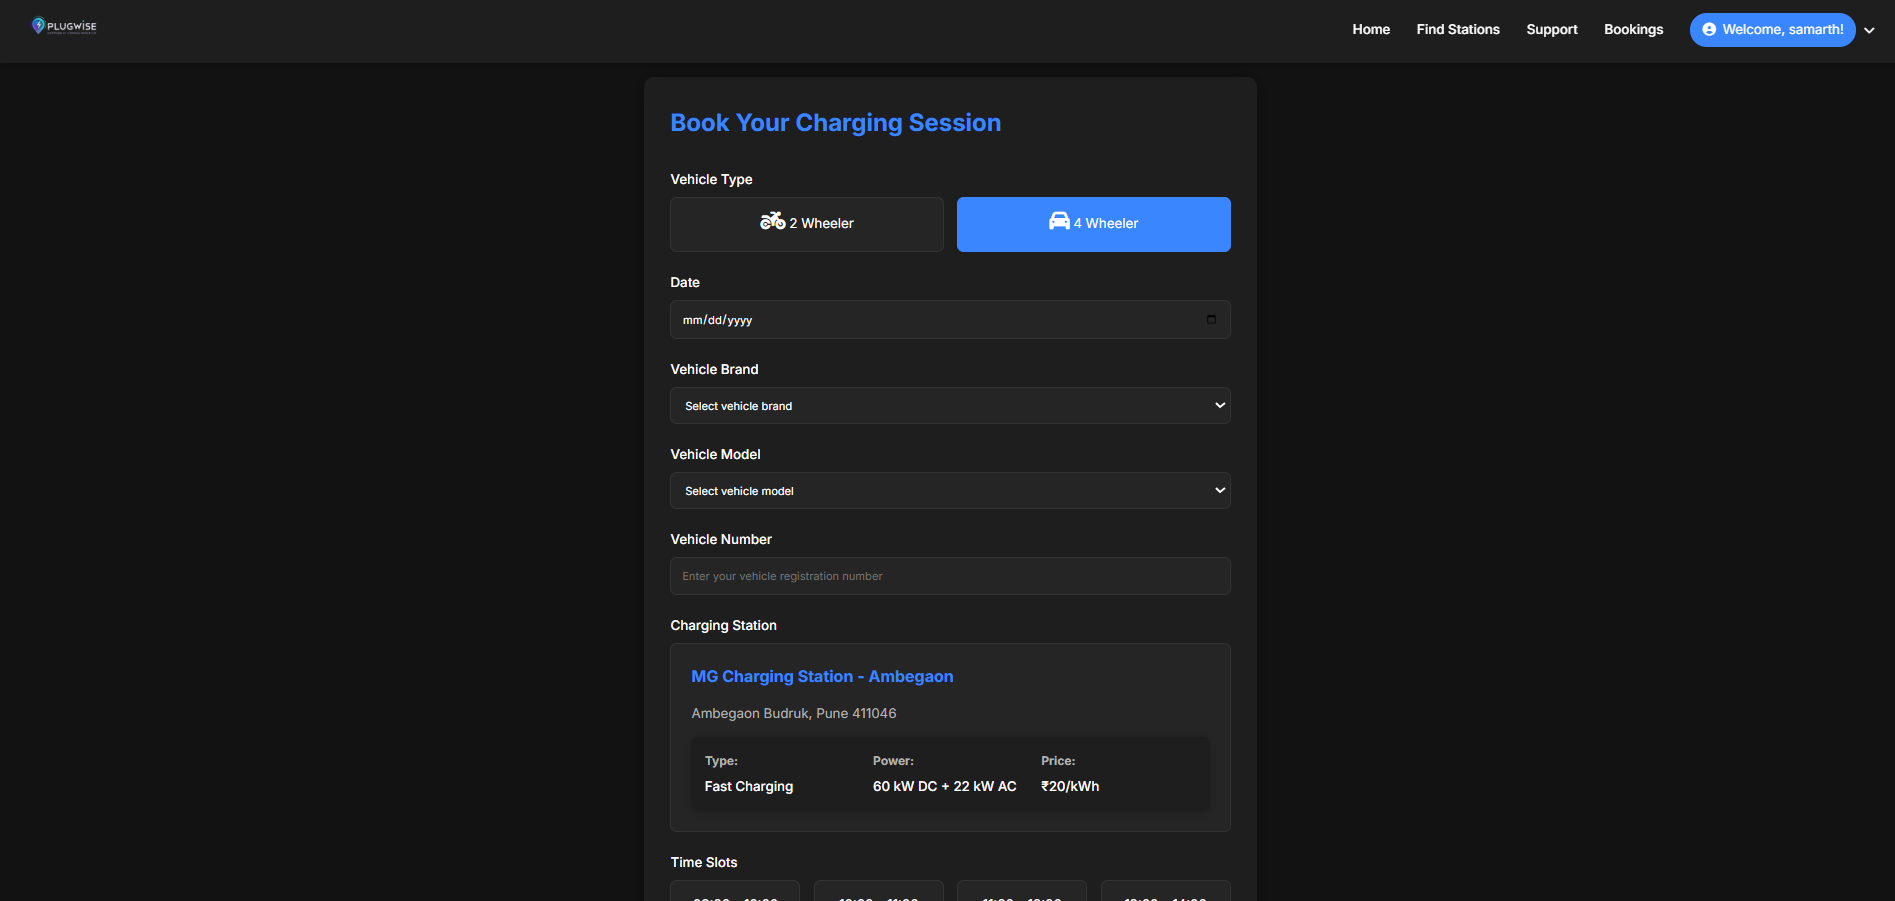Viewport: 1895px width, 901px height.
Task: Click the motorcycle icon for 2 Wheeler
Action: tap(772, 222)
